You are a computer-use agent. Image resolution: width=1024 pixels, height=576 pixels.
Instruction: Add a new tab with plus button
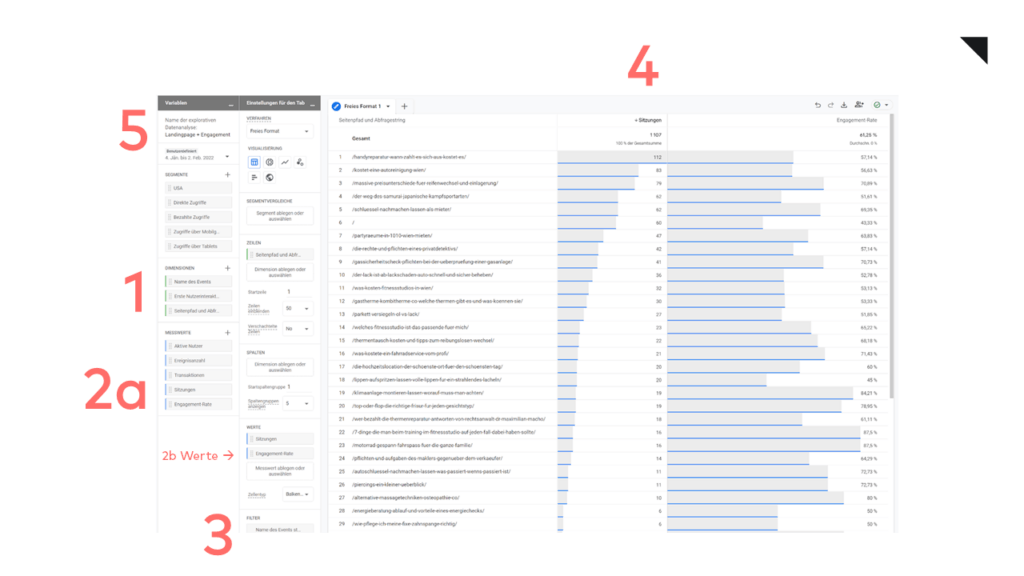pyautogui.click(x=404, y=105)
